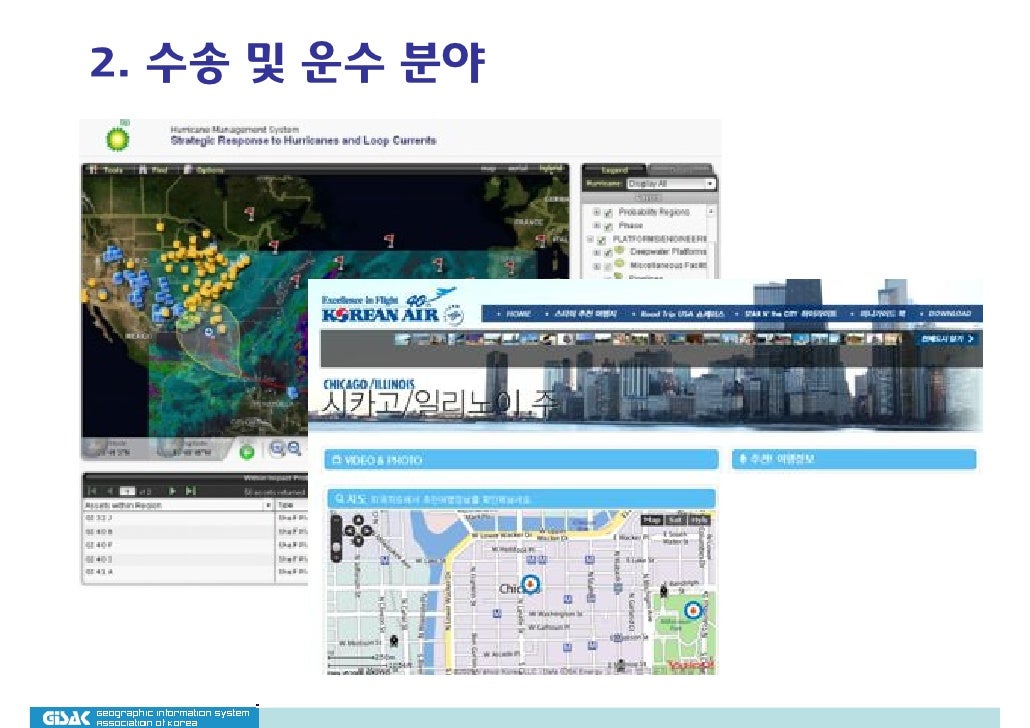Select the last thumbnail in the photo strip
1030x728 pixels.
892,339
